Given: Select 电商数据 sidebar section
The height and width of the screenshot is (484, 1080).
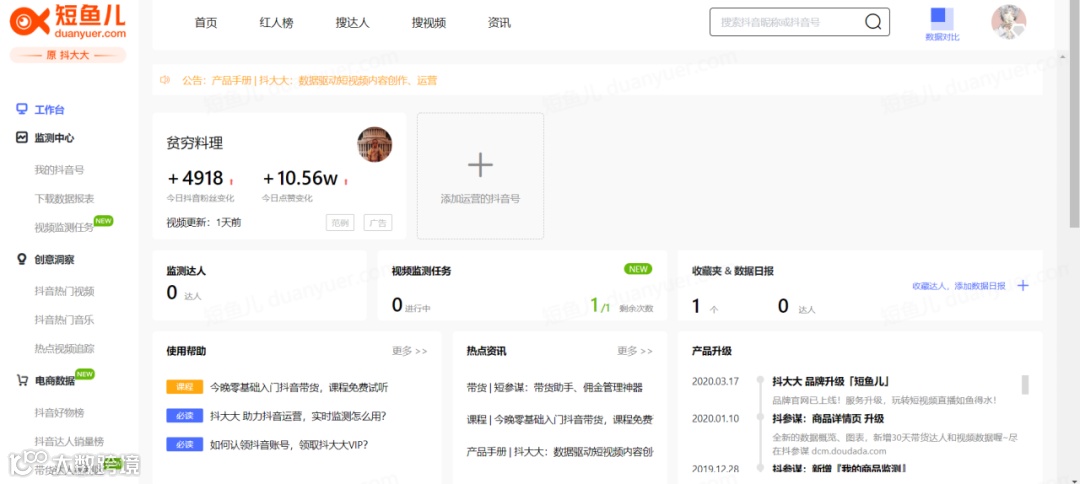Looking at the screenshot, I should [54, 380].
